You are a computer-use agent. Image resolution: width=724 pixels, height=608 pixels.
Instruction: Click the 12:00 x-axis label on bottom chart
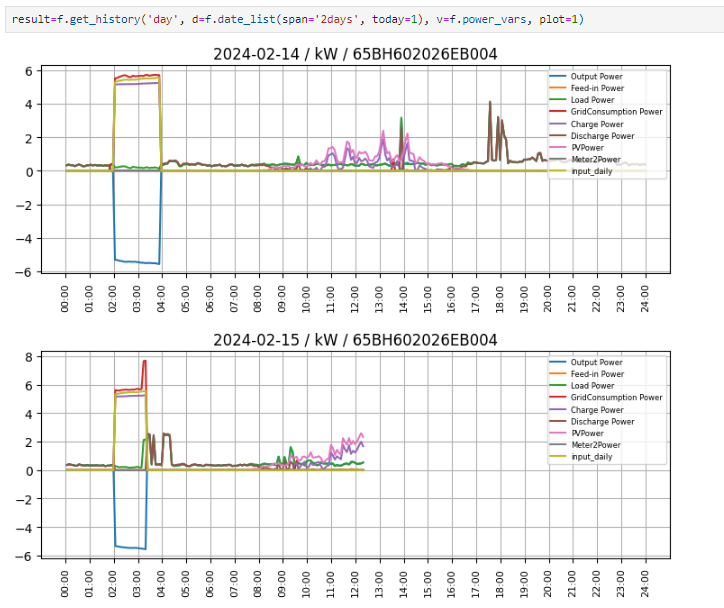pyautogui.click(x=355, y=582)
